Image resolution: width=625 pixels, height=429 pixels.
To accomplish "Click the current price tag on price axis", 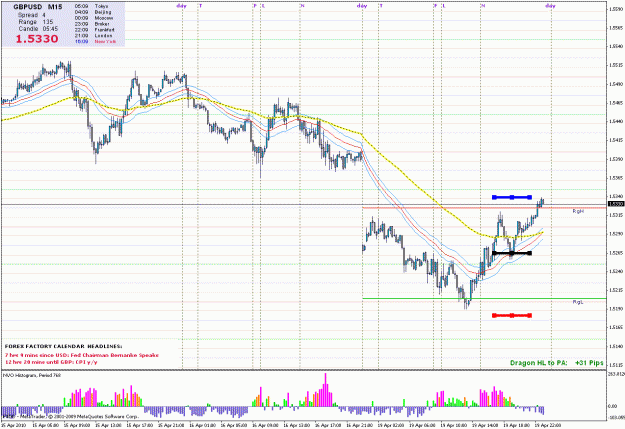I will pyautogui.click(x=615, y=204).
